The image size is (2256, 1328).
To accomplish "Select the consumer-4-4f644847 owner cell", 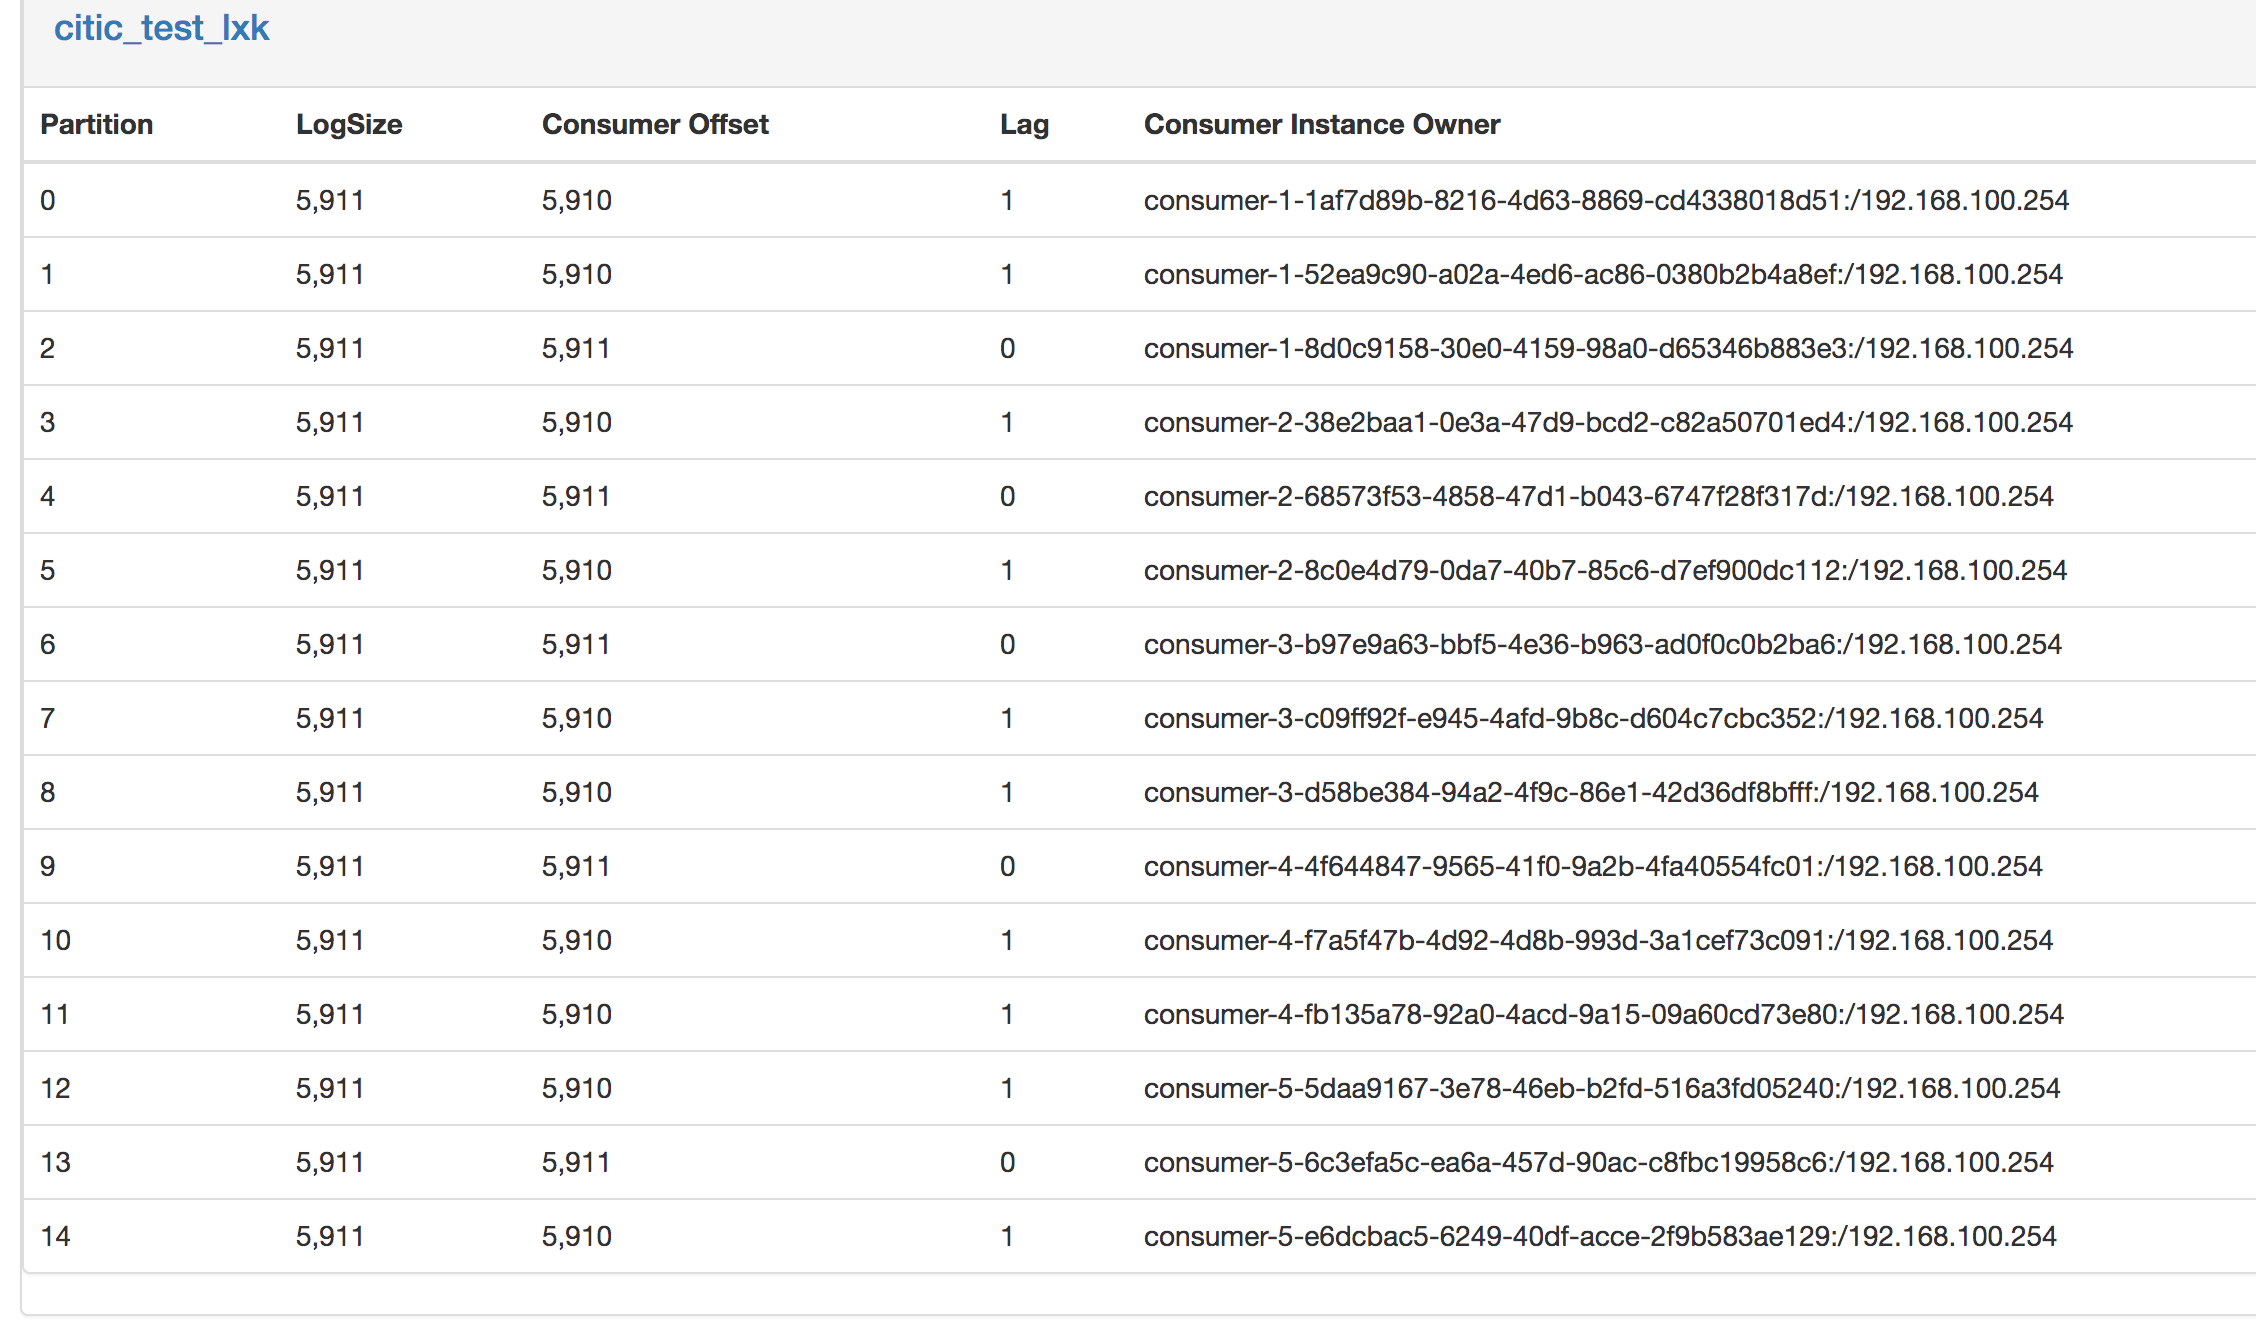I will (1592, 866).
